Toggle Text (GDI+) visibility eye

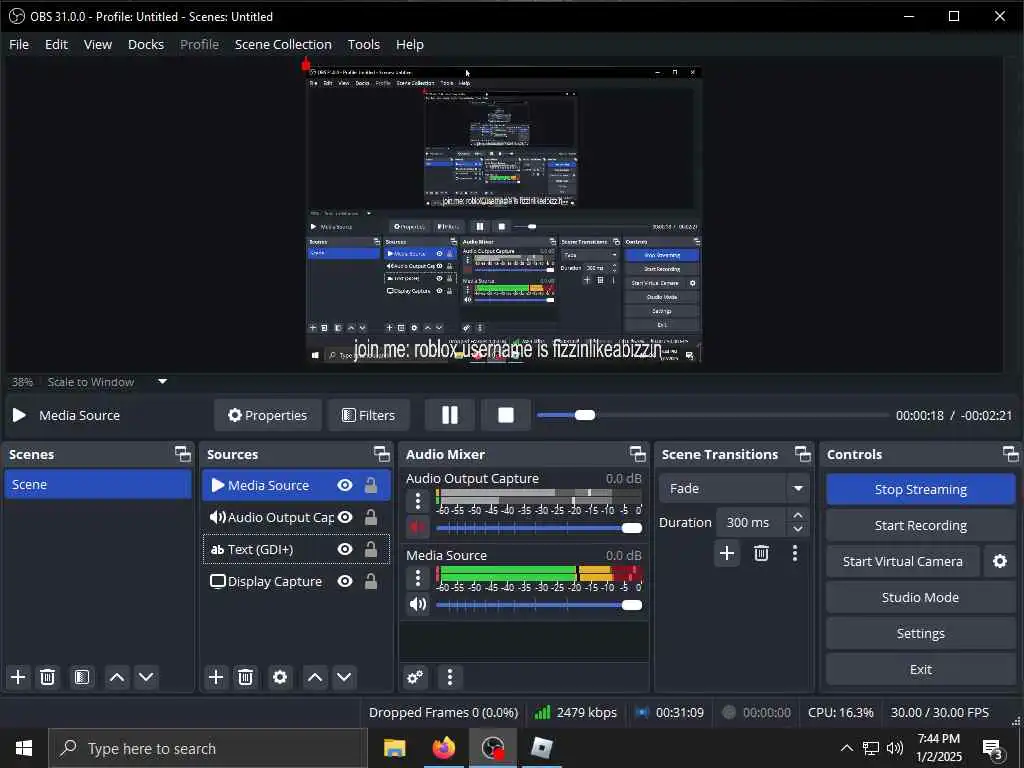click(345, 549)
